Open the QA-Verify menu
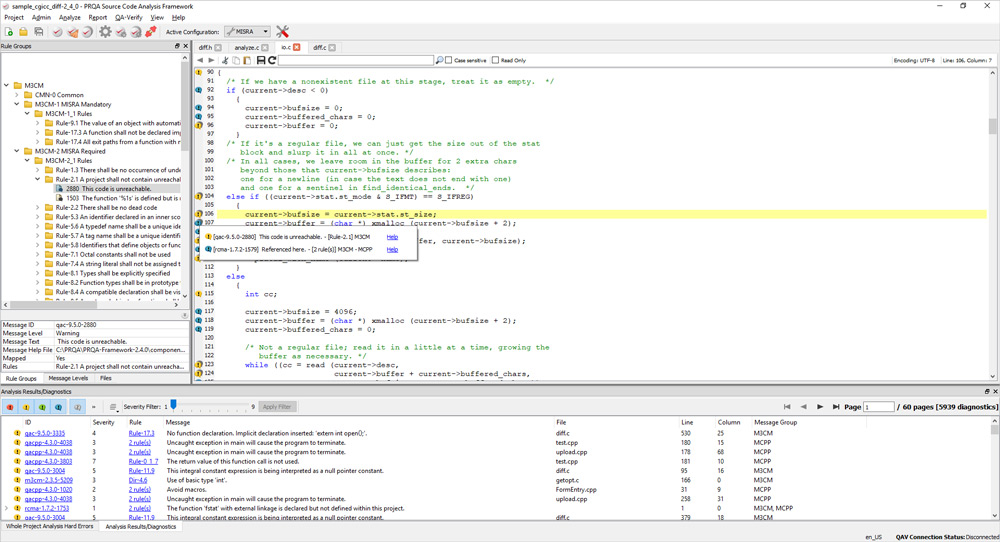 coord(128,18)
